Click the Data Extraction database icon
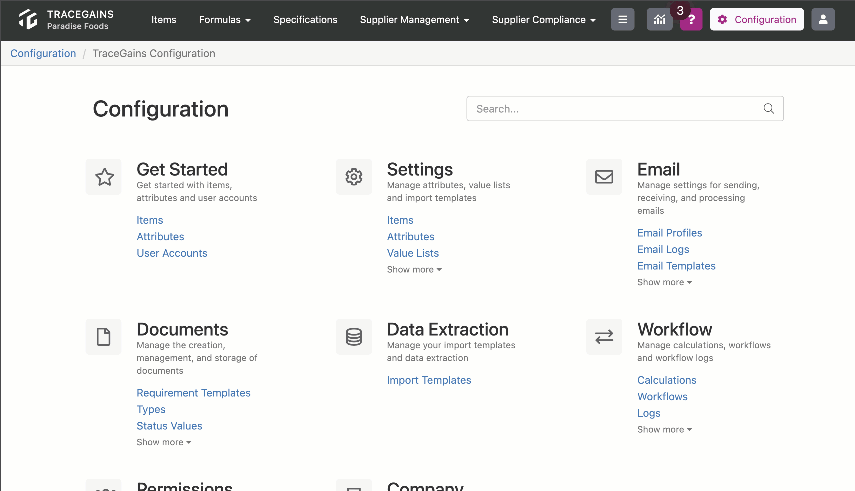Screen dimensions: 855x491 click(x=354, y=337)
